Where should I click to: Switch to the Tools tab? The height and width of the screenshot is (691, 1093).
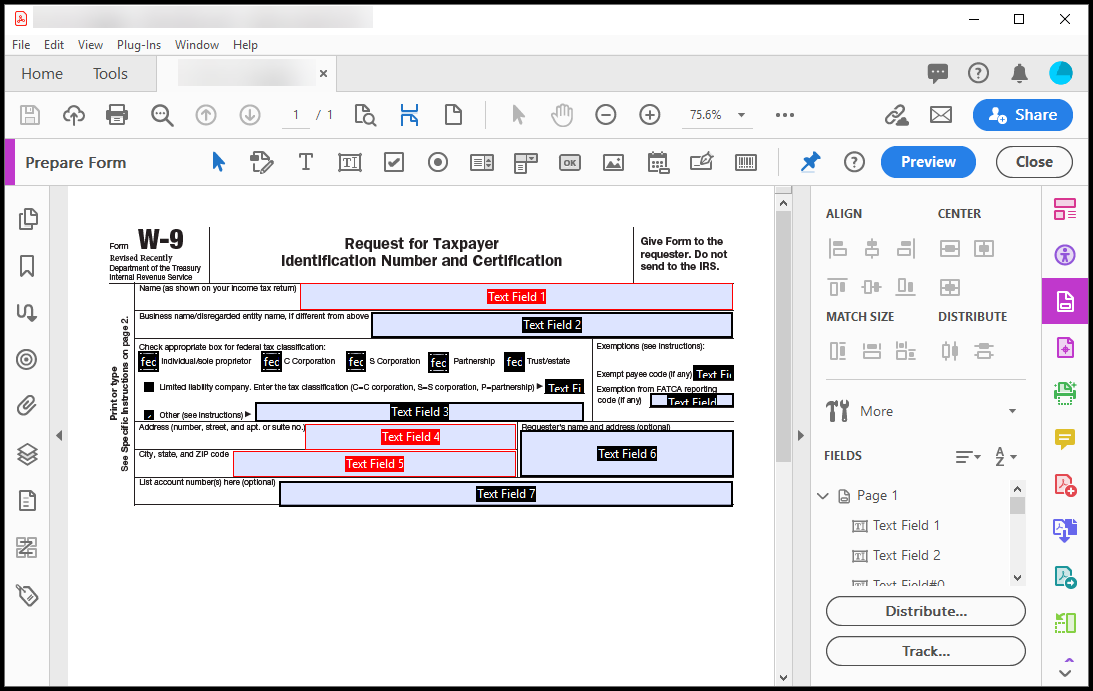click(x=110, y=73)
